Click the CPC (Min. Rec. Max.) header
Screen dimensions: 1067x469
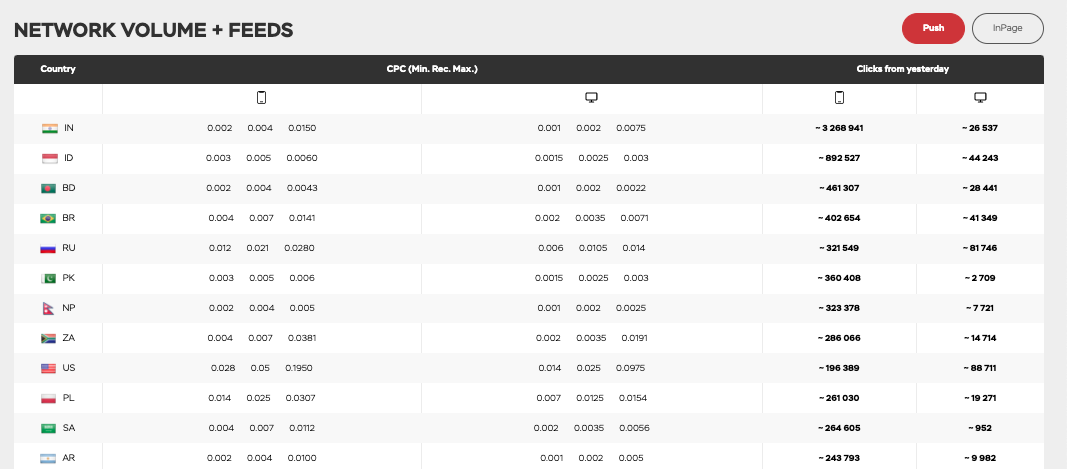pyautogui.click(x=432, y=69)
